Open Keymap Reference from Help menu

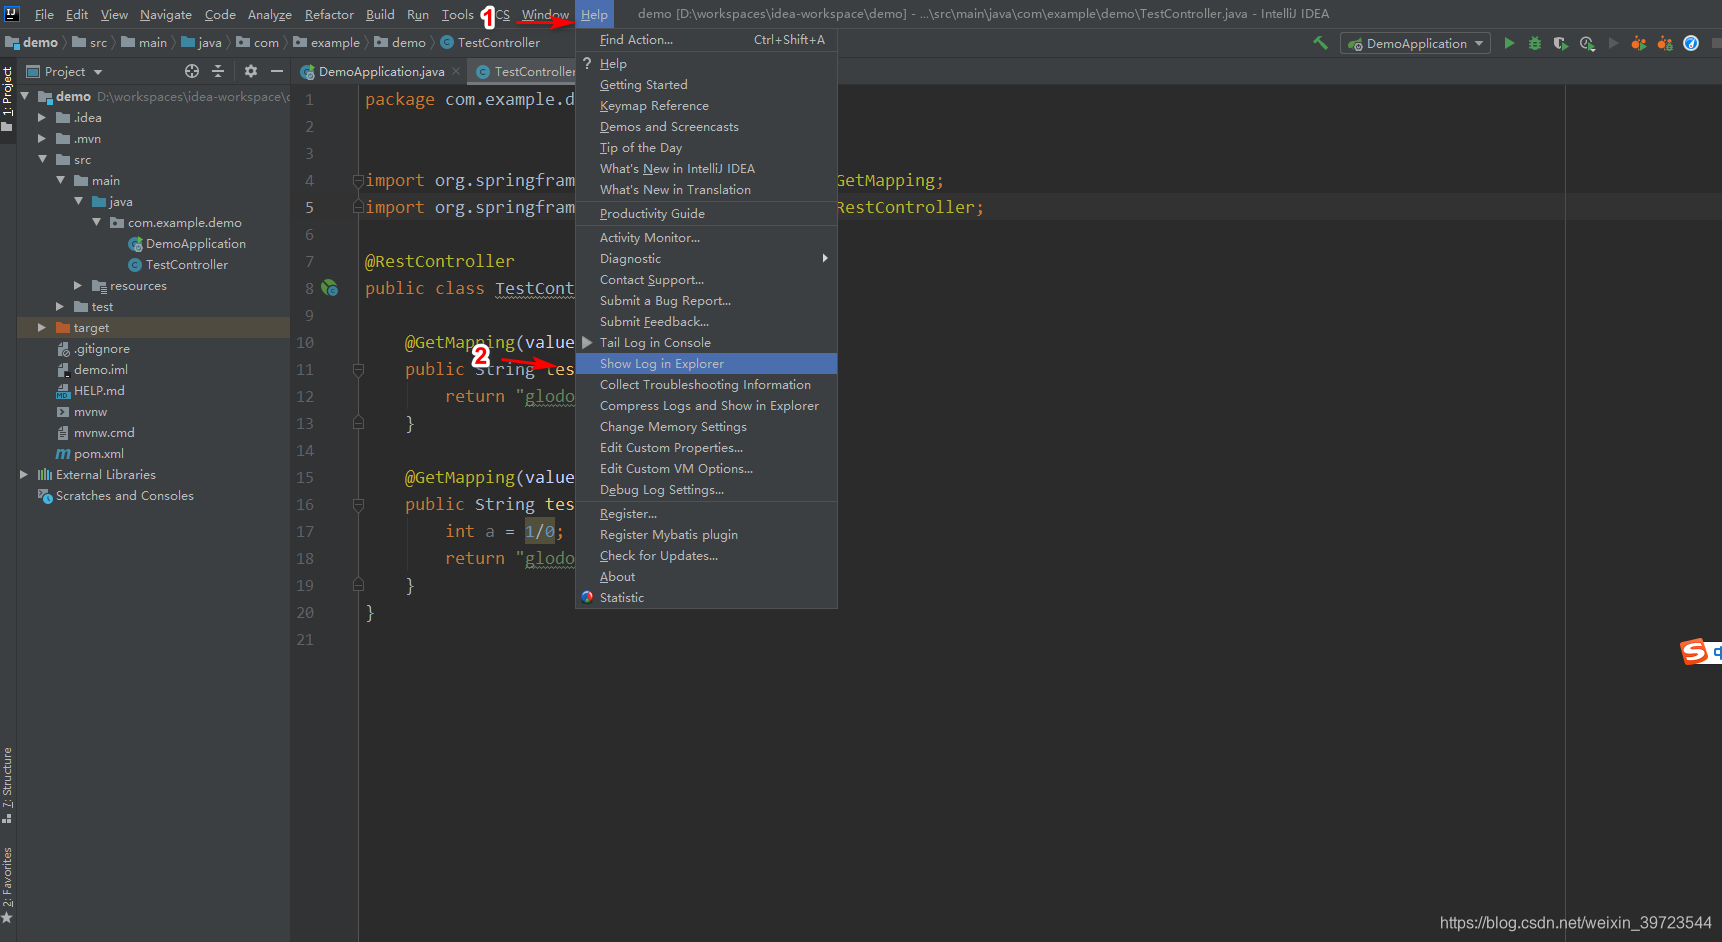pos(706,105)
